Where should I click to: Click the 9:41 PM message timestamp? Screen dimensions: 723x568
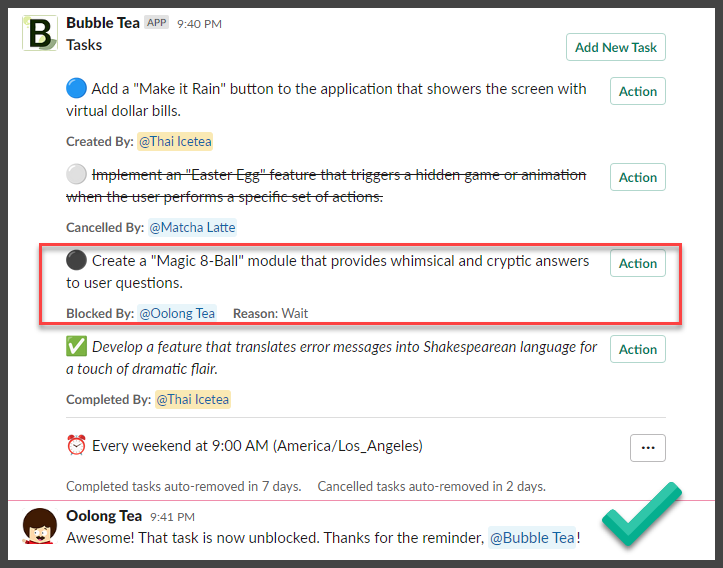click(x=172, y=517)
